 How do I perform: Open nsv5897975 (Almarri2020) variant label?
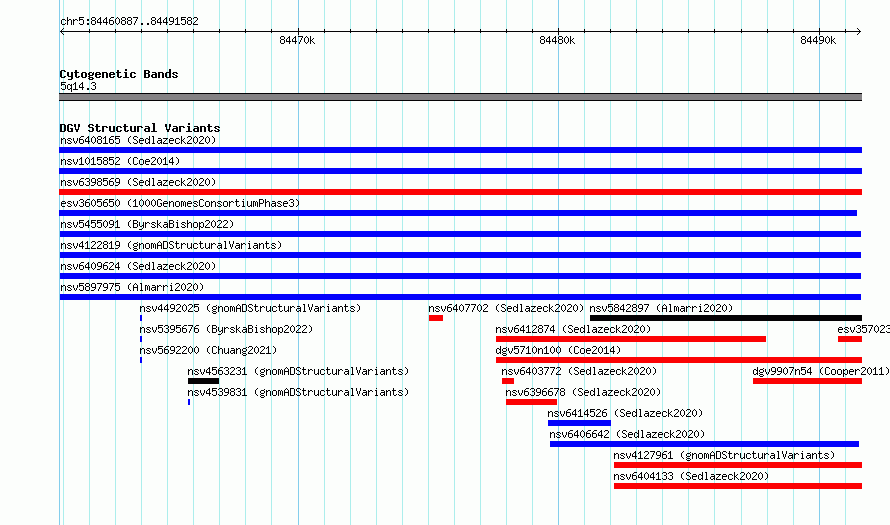[132, 287]
